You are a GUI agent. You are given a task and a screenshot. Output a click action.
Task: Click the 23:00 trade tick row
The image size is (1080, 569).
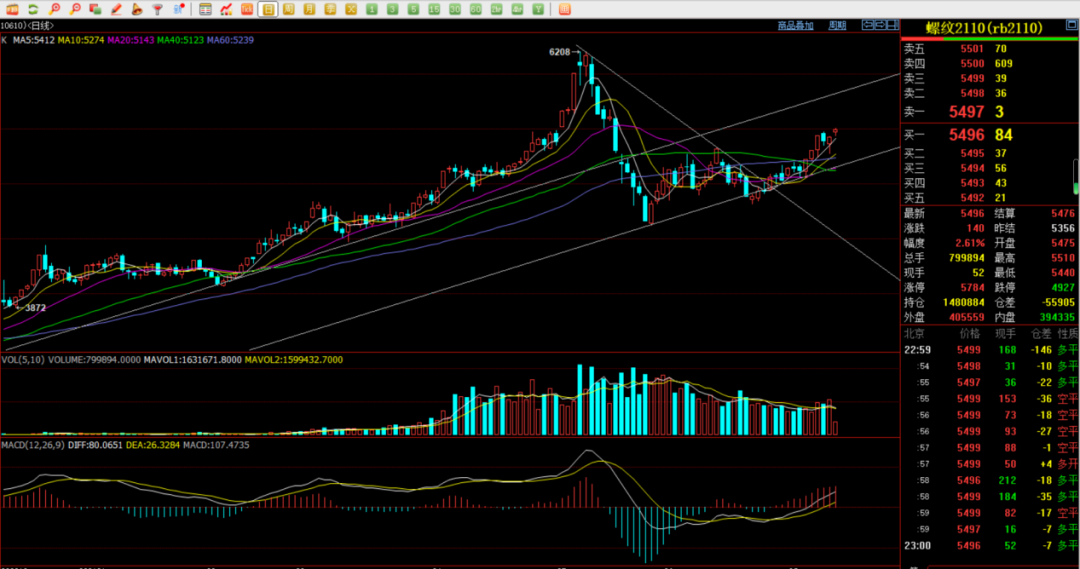pos(990,546)
